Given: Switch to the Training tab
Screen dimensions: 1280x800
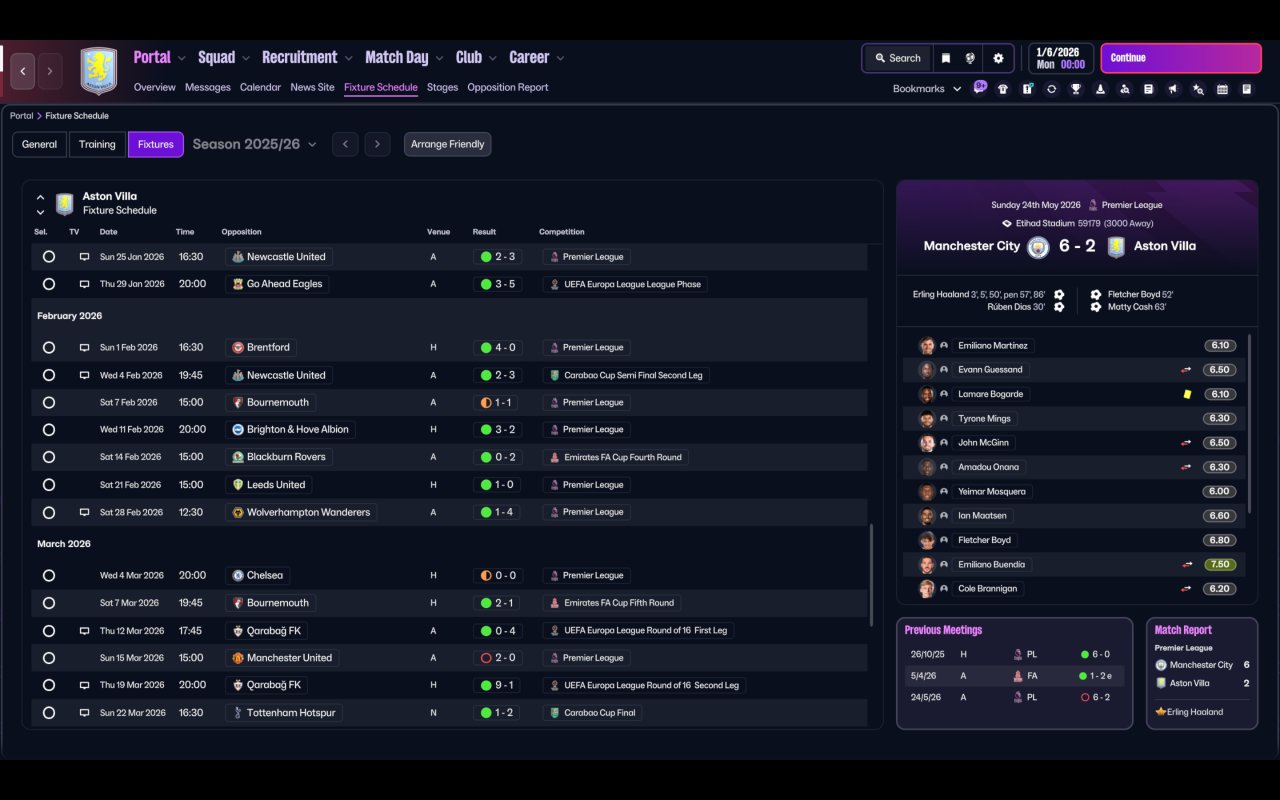Looking at the screenshot, I should point(97,144).
